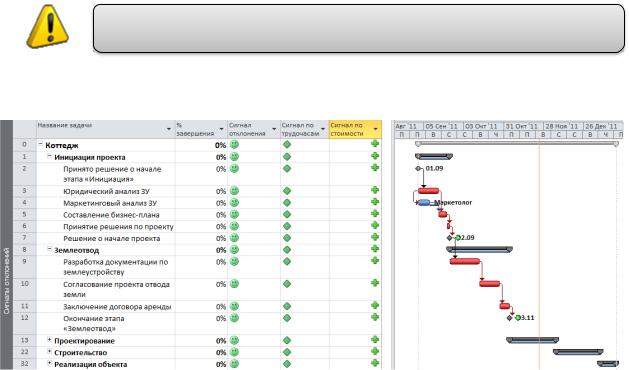Click red Юридический анализ ЗУ Gantt bar

pyautogui.click(x=428, y=191)
